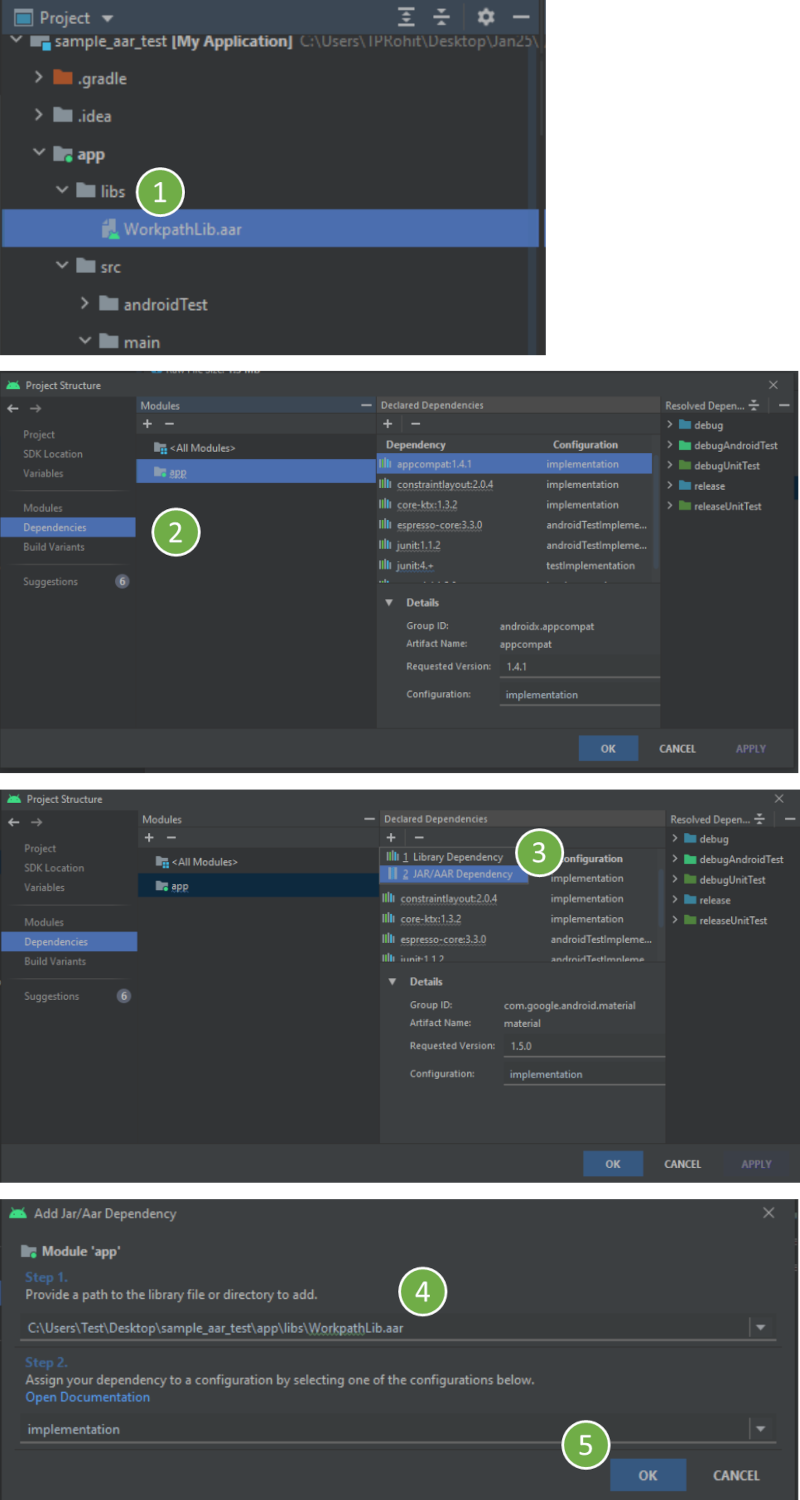Viewport: 800px width, 1500px height.
Task: Click the Collapse All icon in Project panel
Action: pos(442,17)
